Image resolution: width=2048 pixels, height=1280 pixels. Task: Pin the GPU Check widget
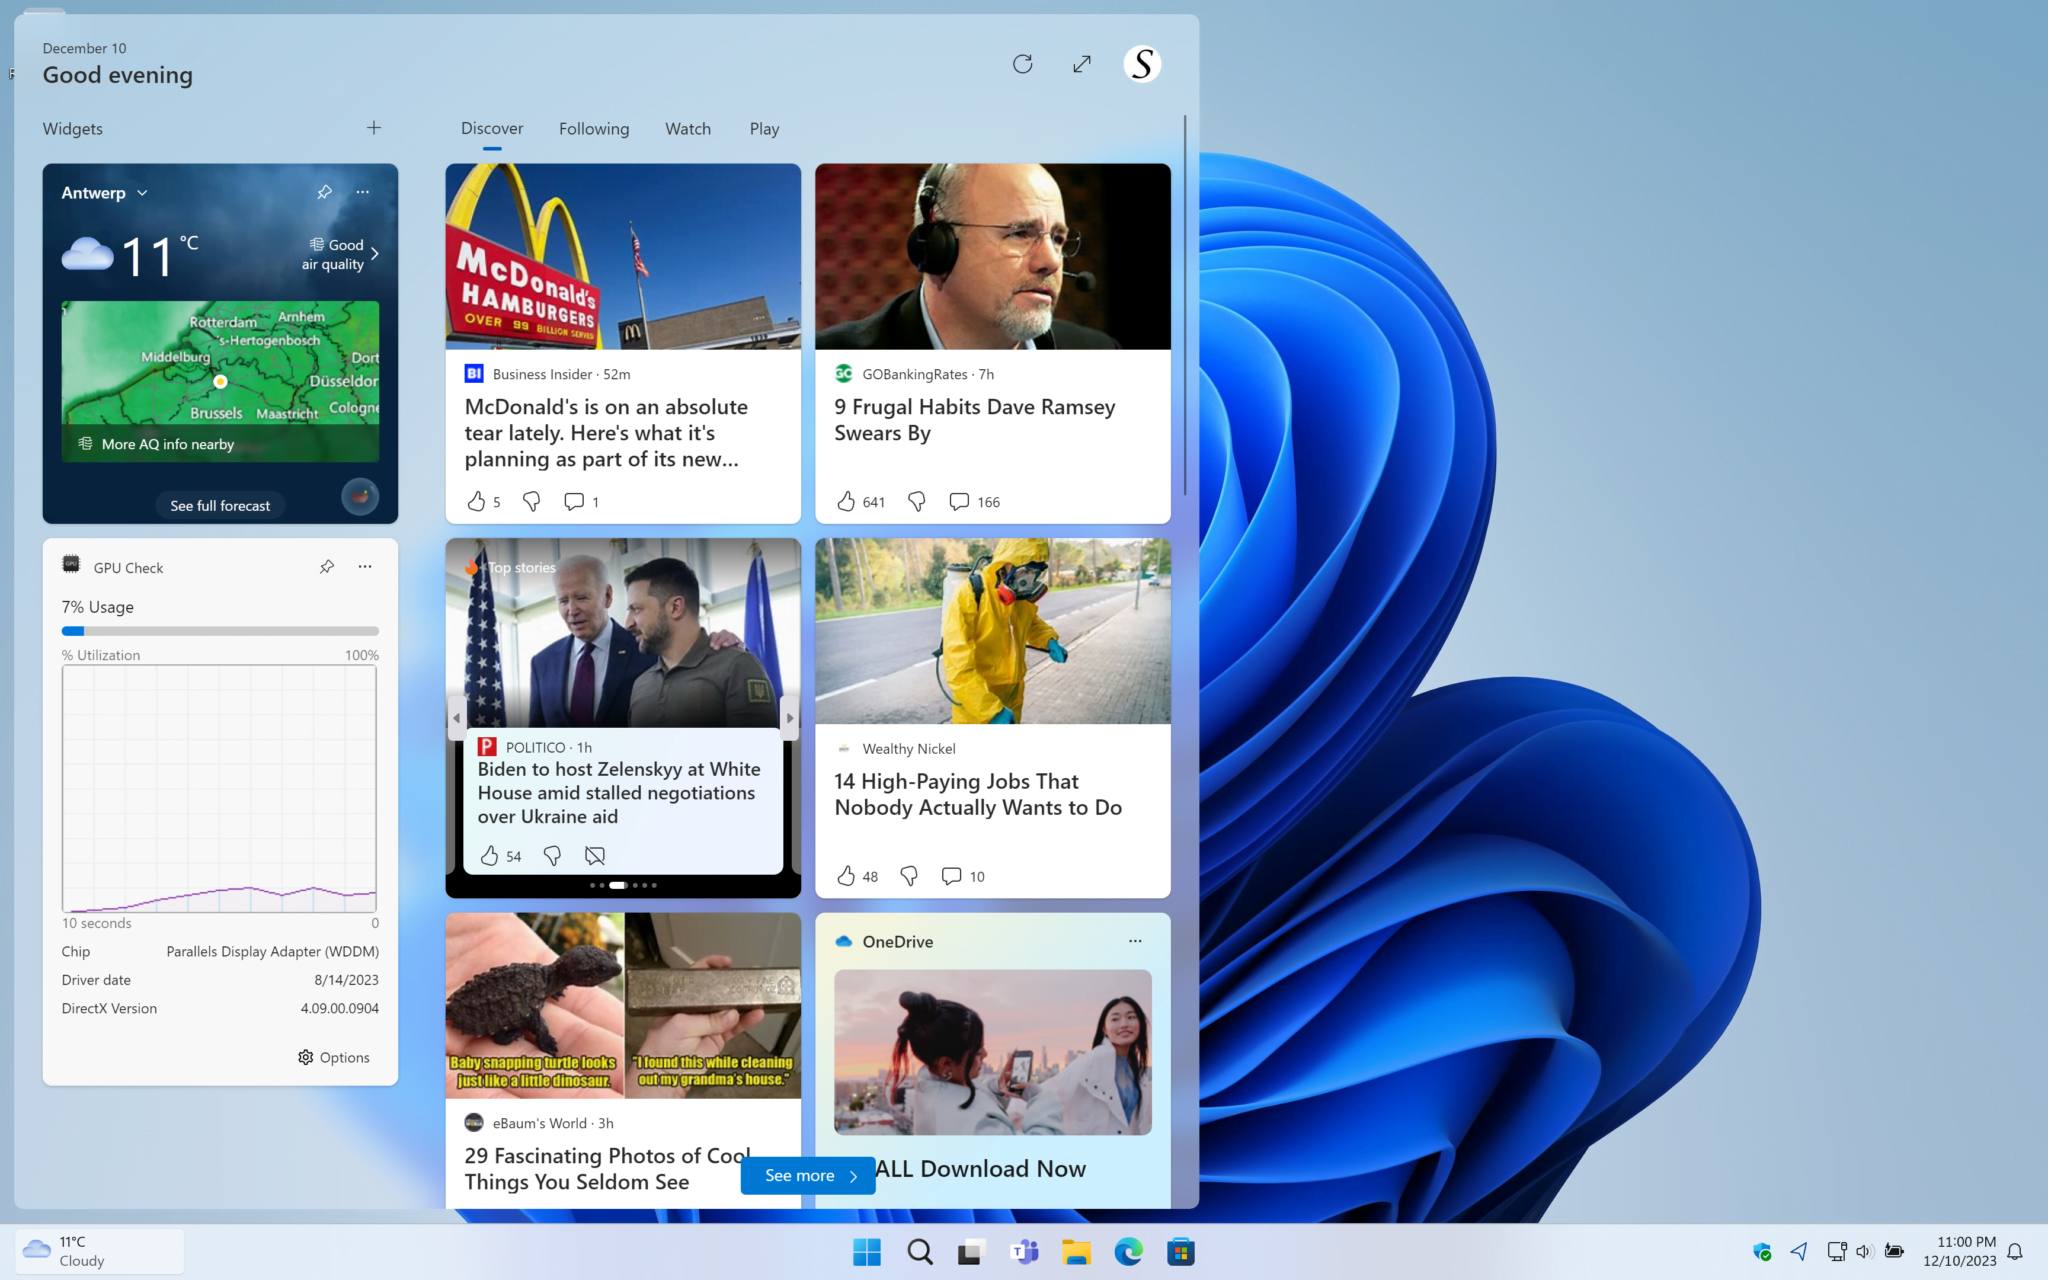[x=326, y=566]
